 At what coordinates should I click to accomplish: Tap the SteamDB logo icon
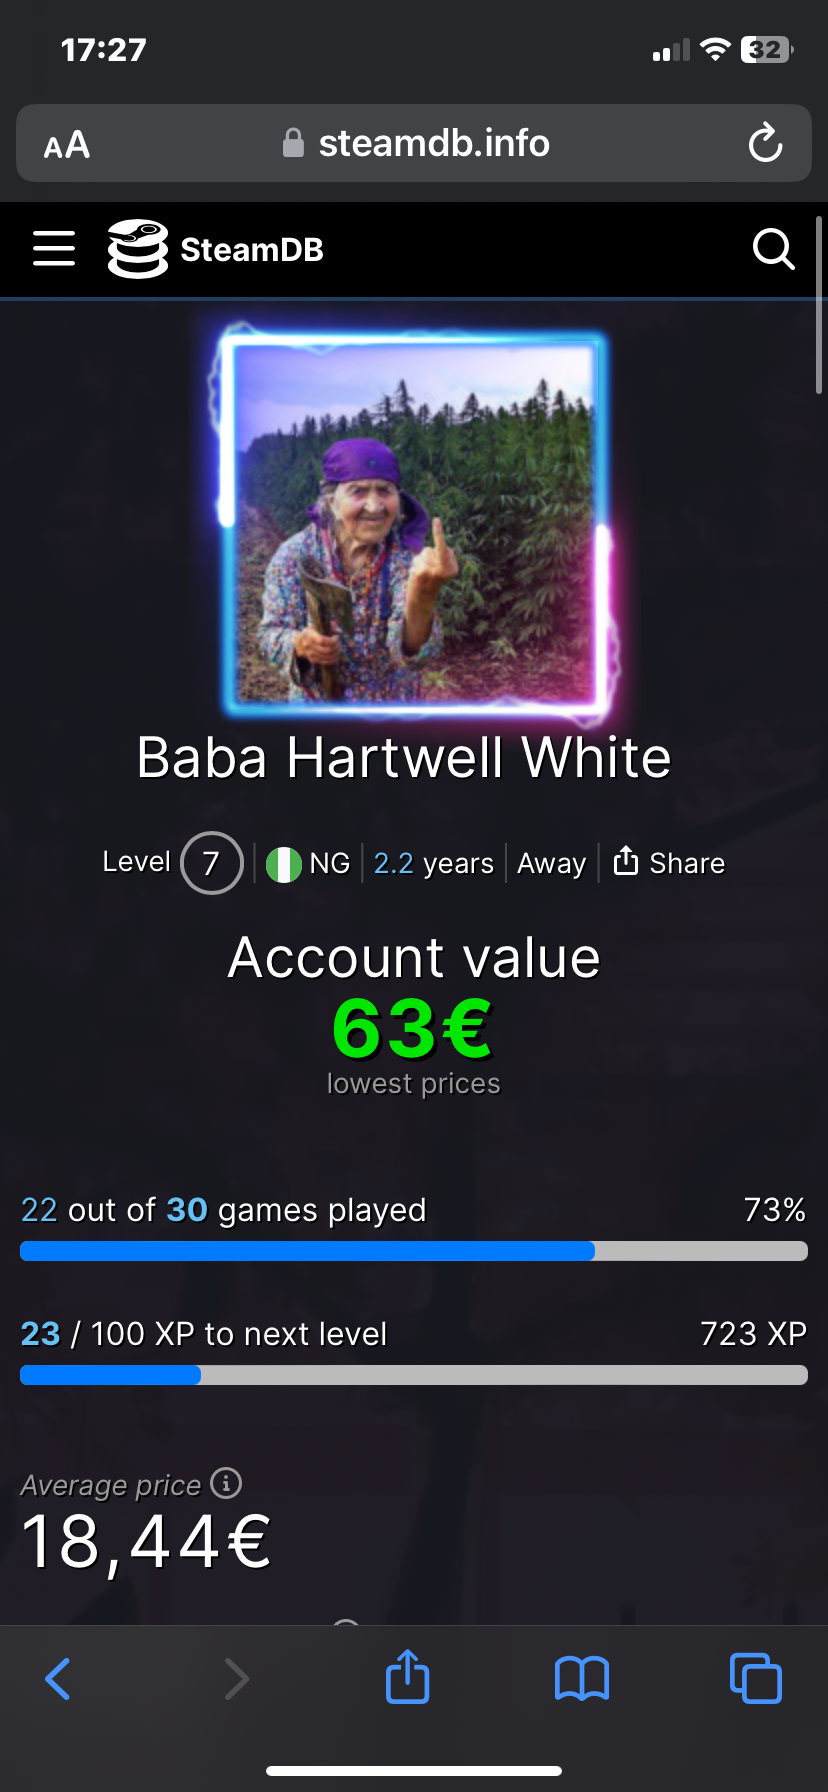(x=138, y=249)
